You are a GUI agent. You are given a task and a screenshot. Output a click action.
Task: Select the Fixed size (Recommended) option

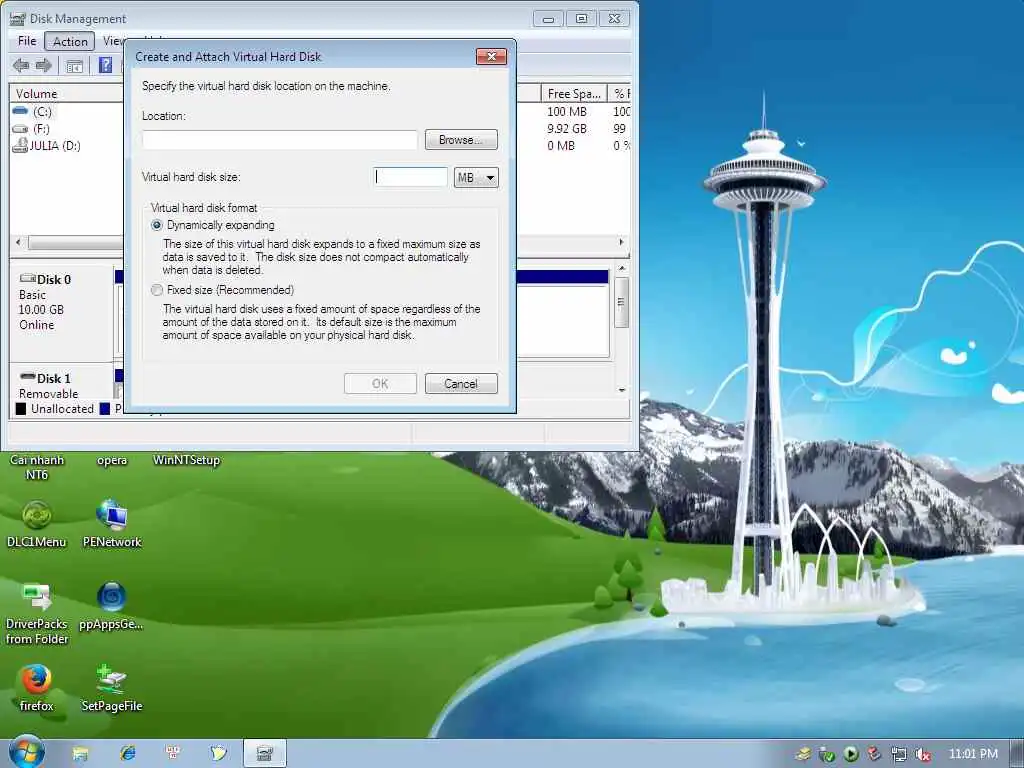(157, 290)
